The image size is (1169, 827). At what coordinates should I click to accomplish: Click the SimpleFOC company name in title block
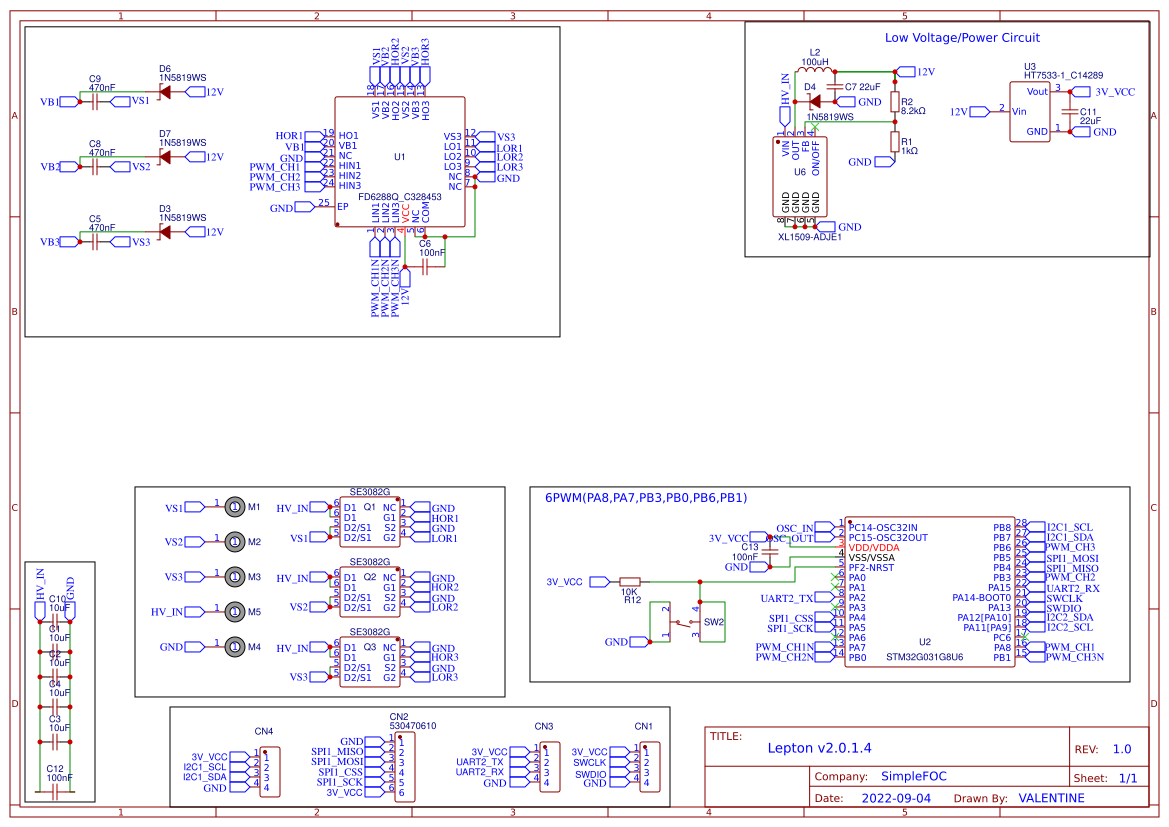[913, 776]
